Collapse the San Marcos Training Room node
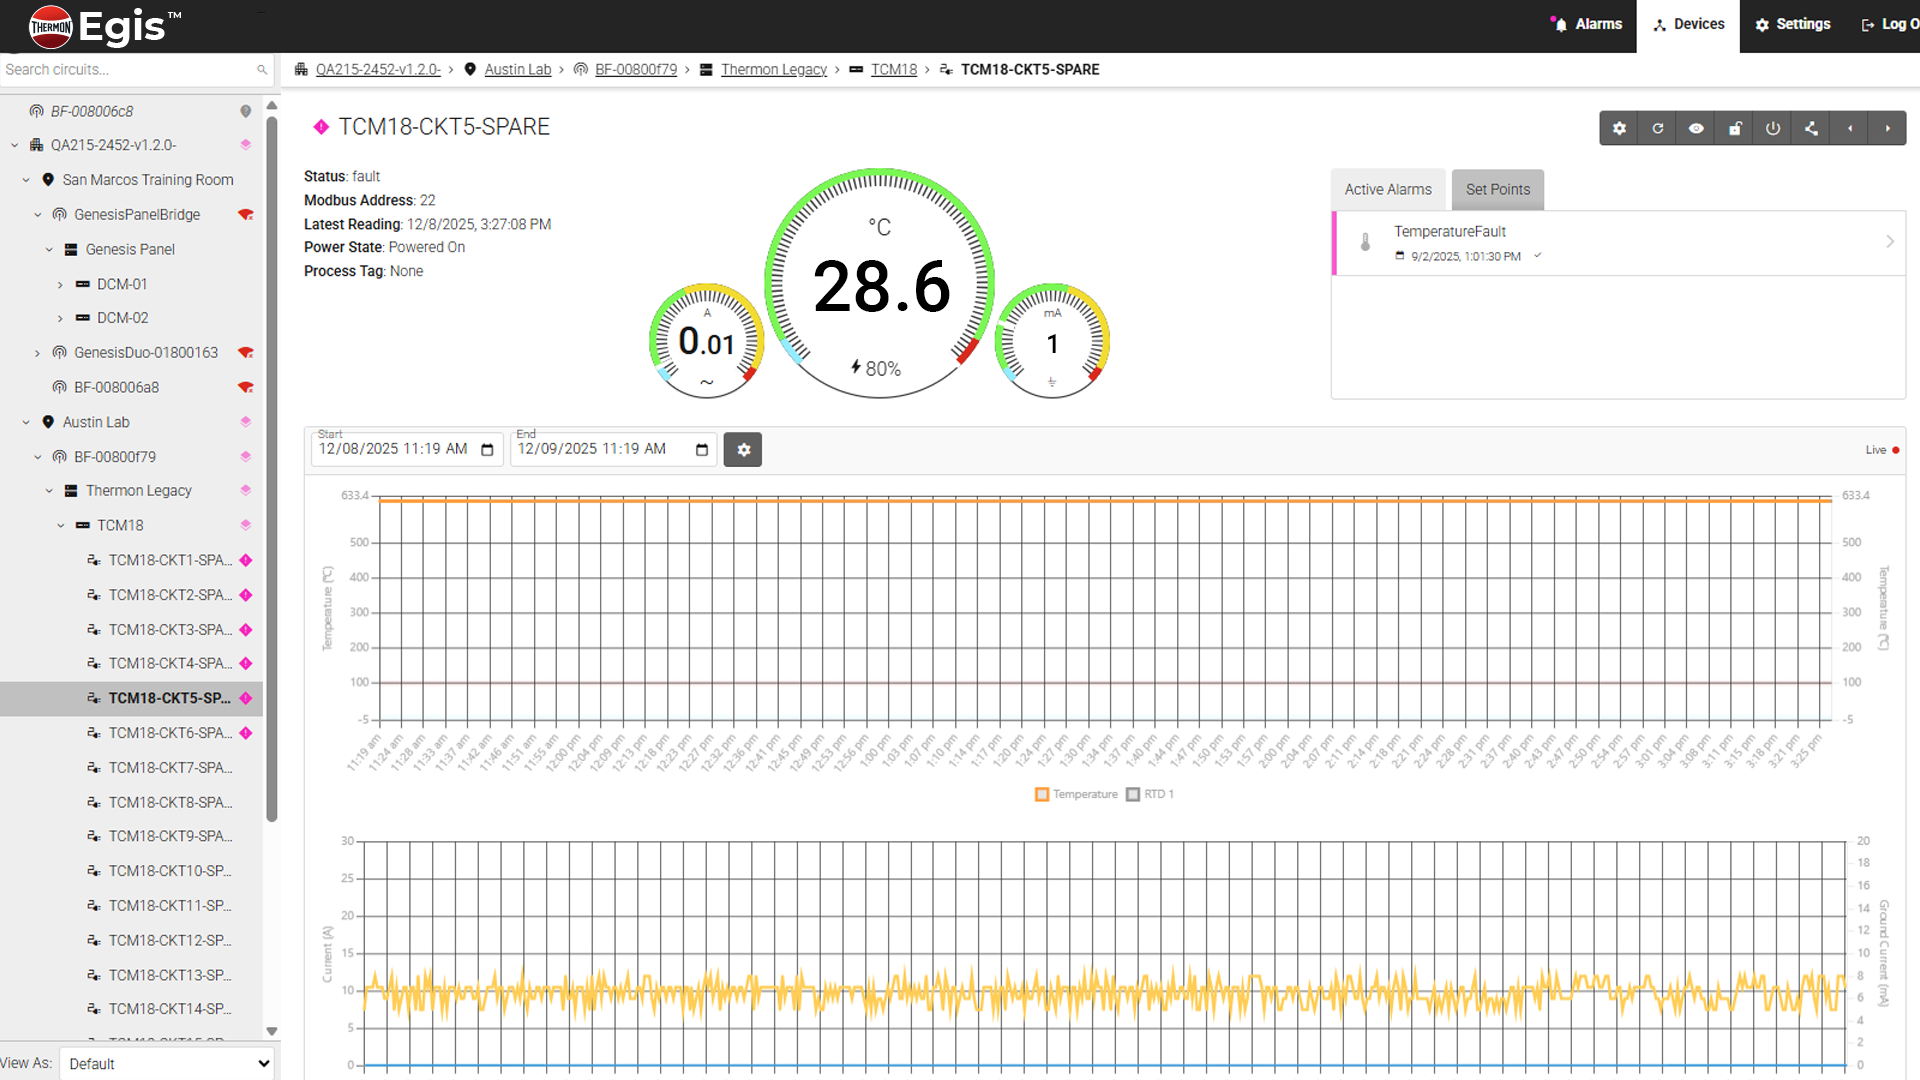Image resolution: width=1920 pixels, height=1080 pixels. [26, 180]
